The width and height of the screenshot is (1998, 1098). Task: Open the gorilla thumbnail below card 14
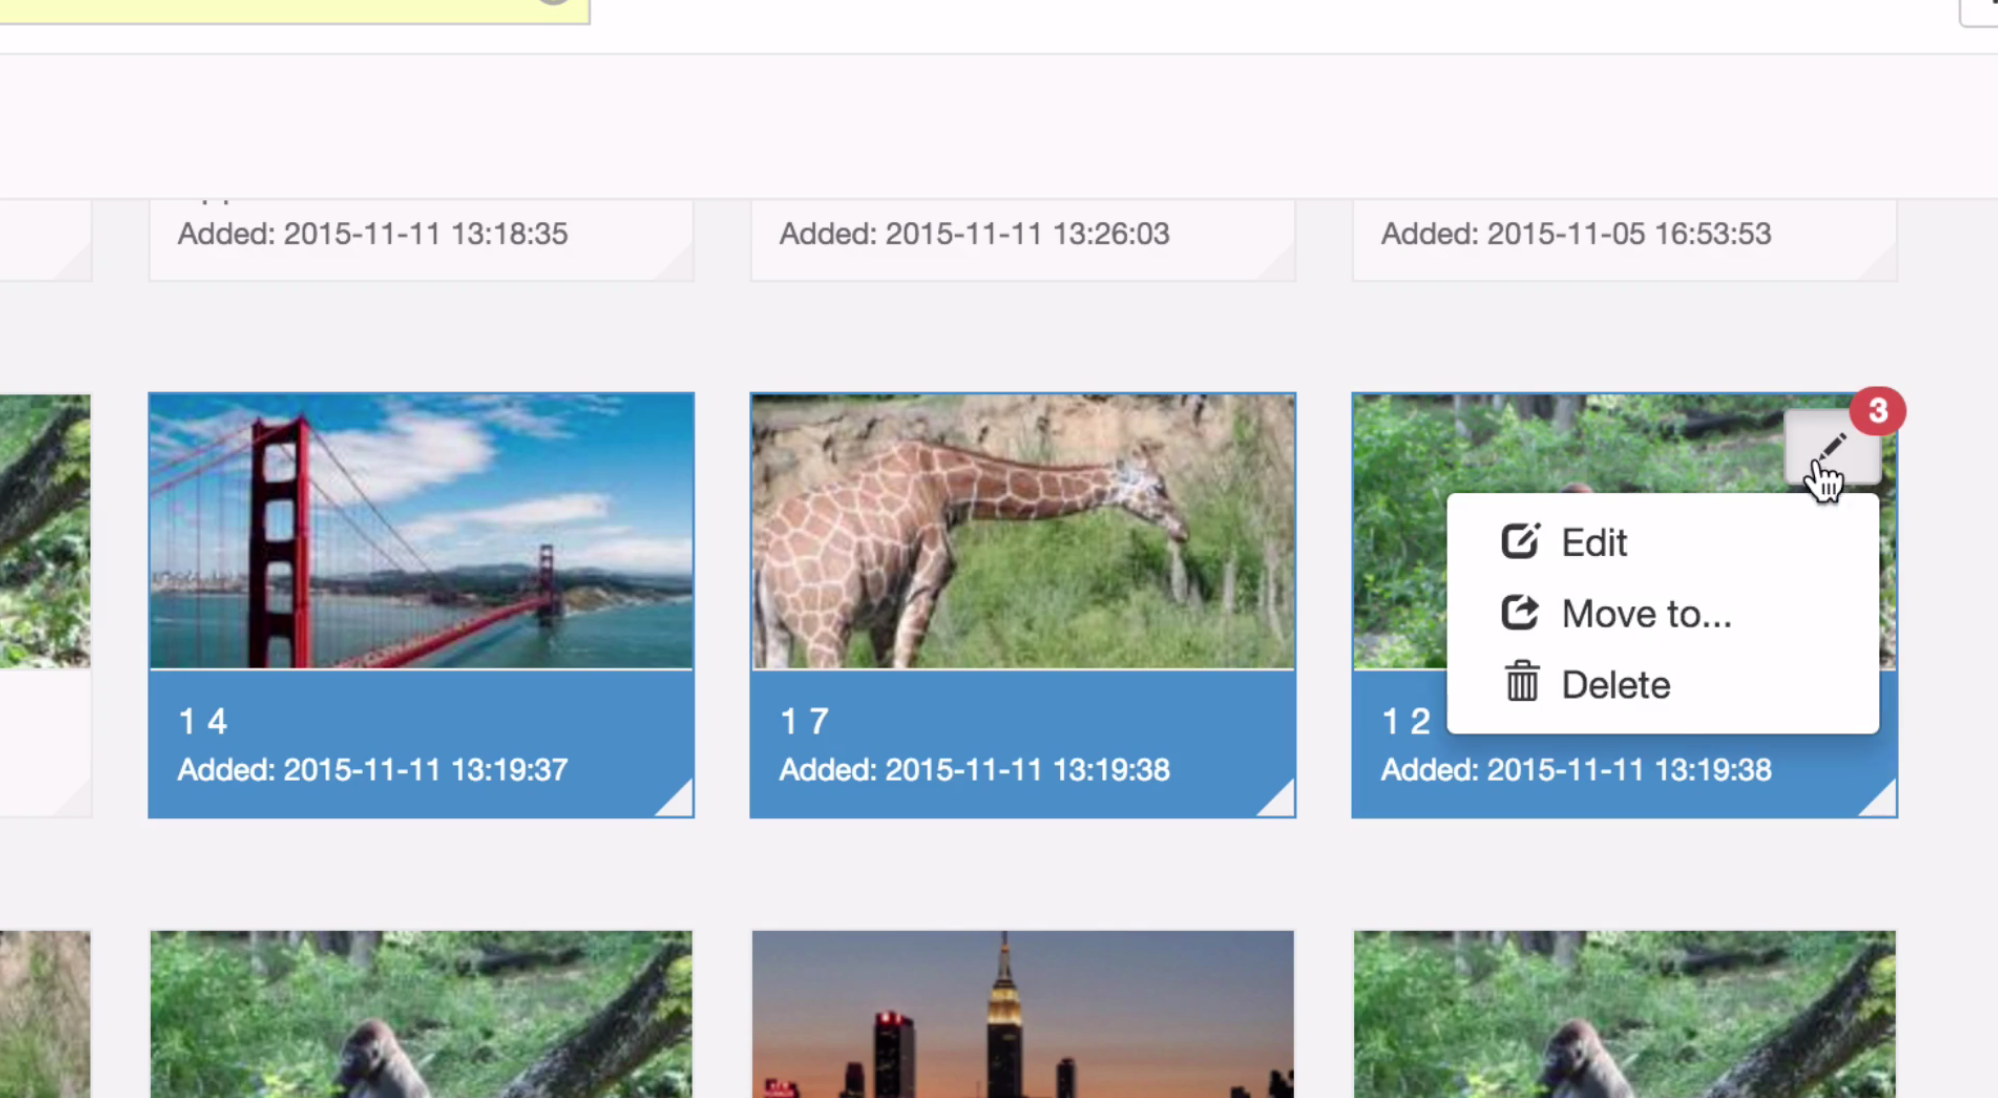[x=421, y=1014]
